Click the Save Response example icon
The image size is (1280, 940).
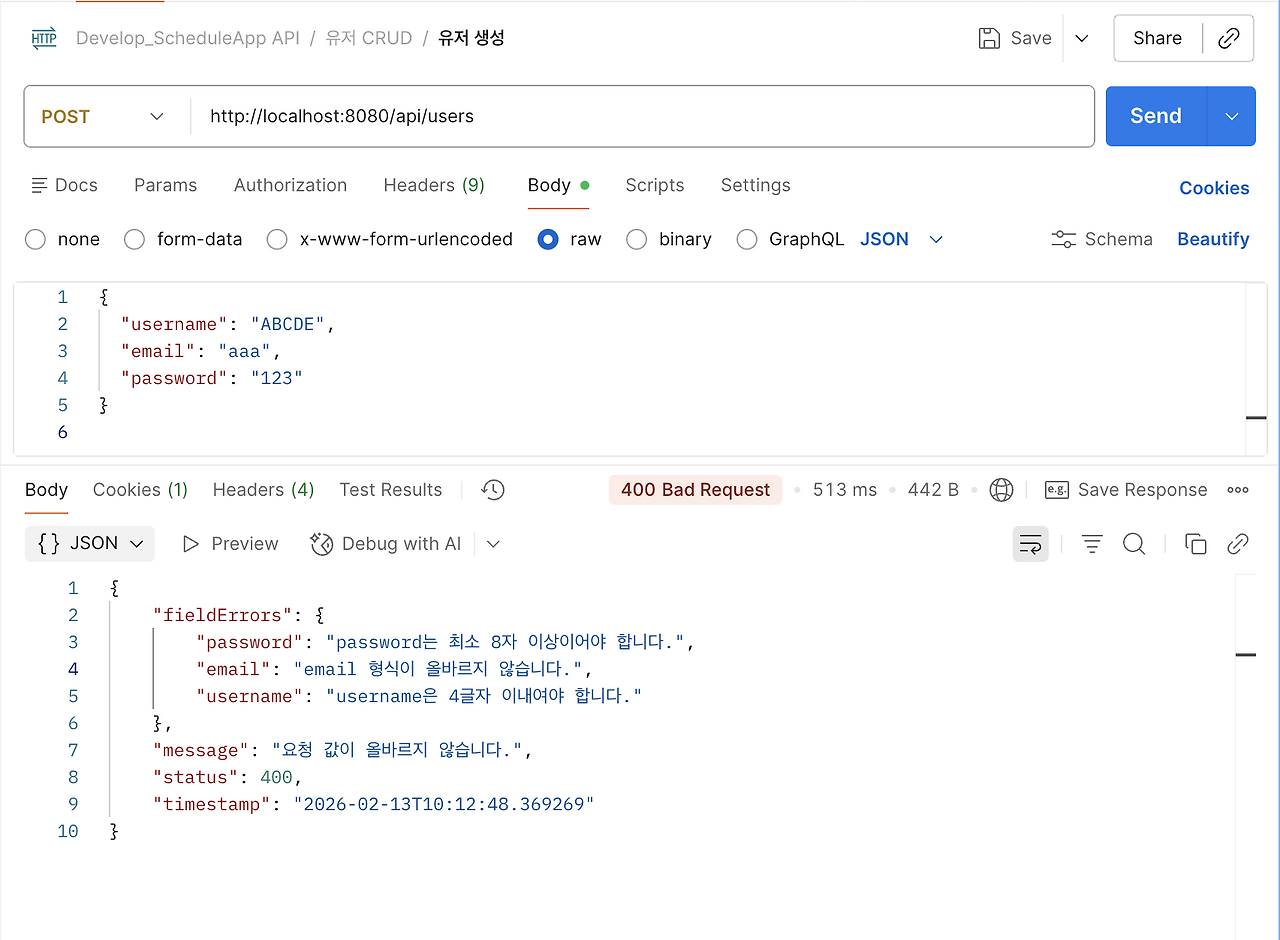tap(1056, 490)
